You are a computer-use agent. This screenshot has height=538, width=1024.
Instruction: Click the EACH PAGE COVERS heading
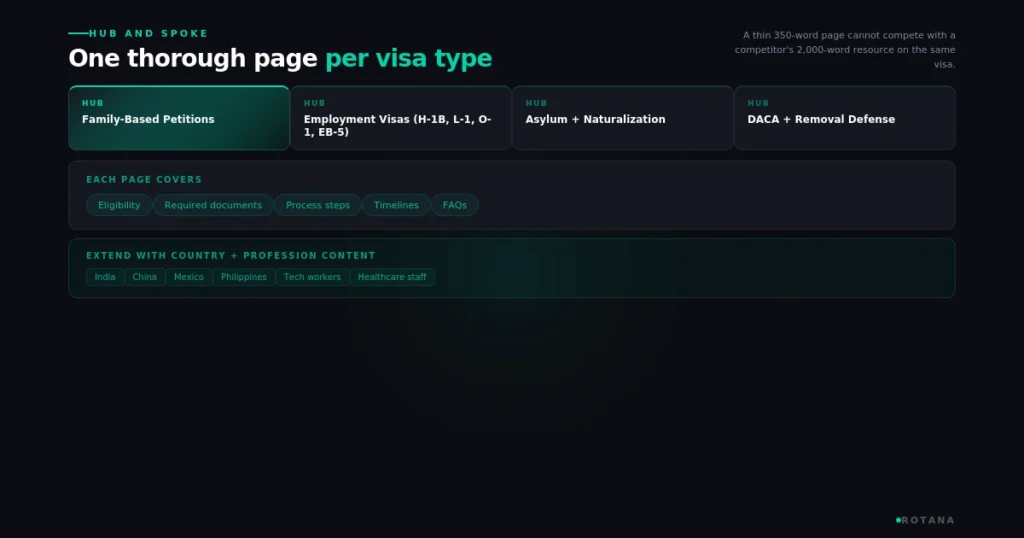click(144, 180)
